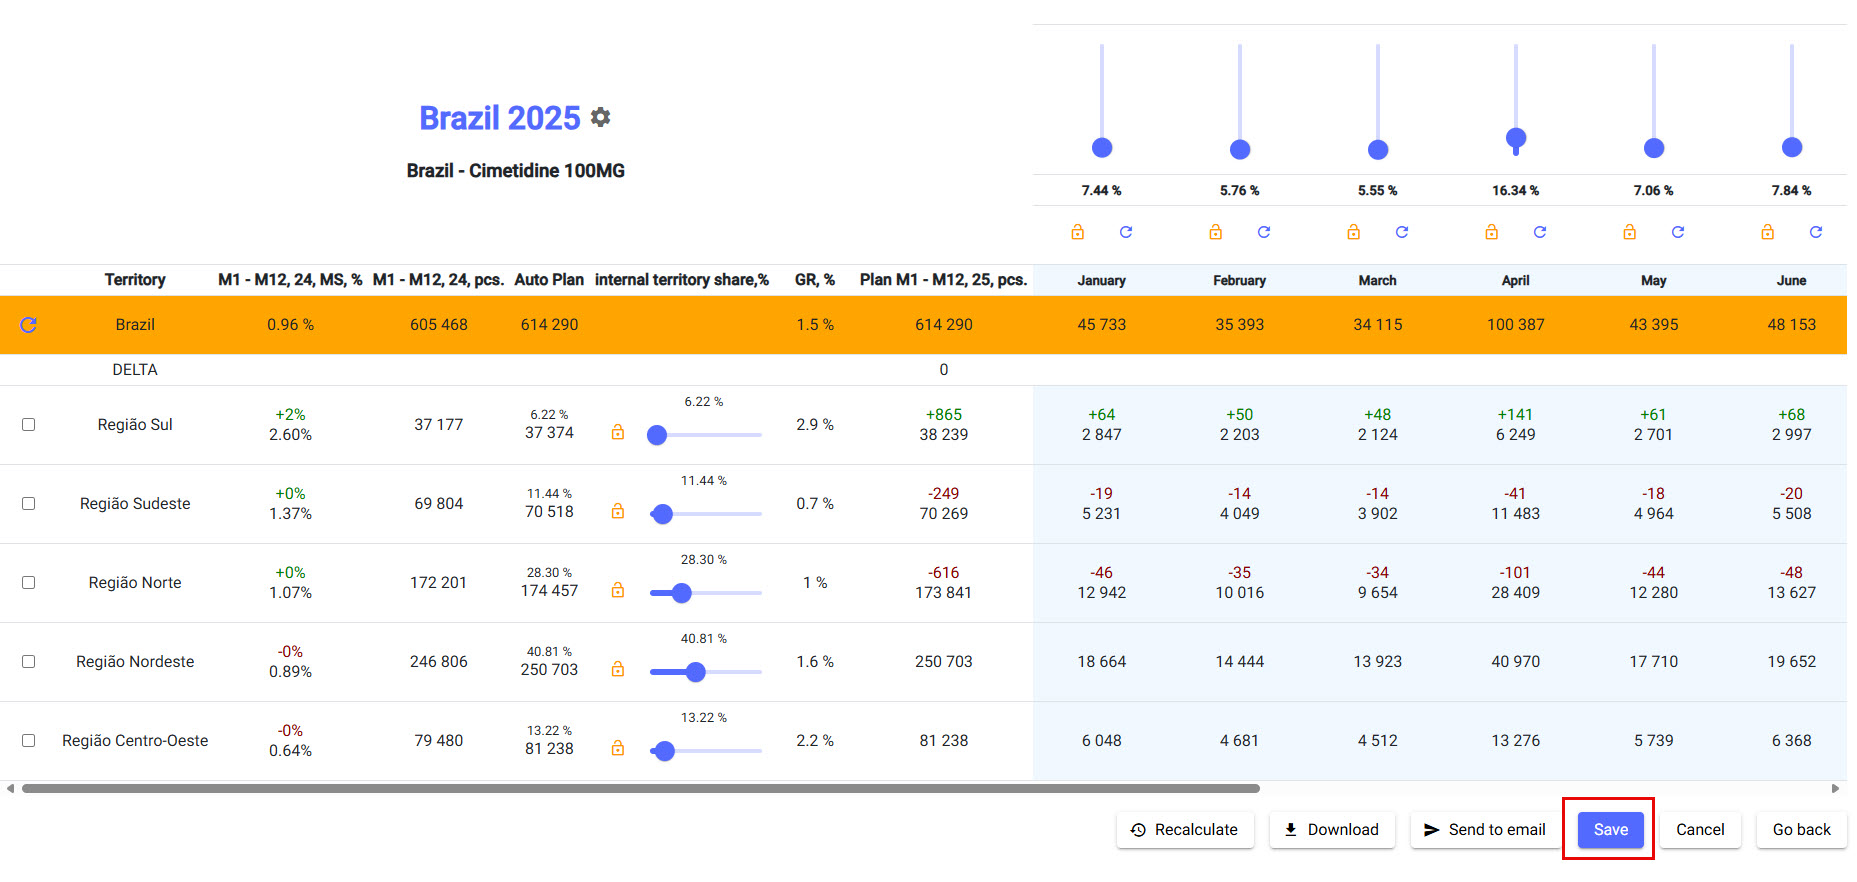The image size is (1857, 882).
Task: Tick the Região Centro-Oeste checkbox
Action: coord(28,741)
